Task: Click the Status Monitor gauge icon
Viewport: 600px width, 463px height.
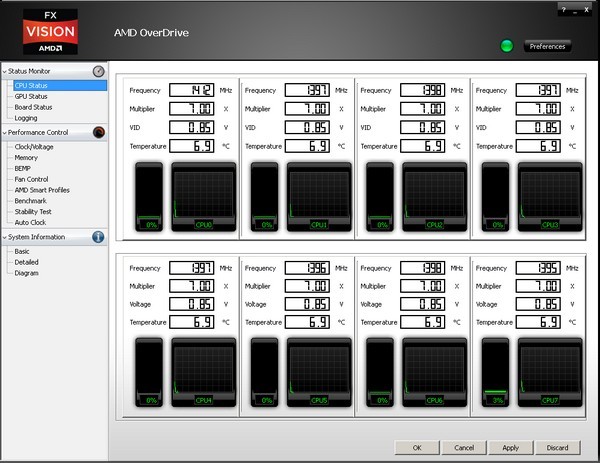Action: [x=99, y=71]
